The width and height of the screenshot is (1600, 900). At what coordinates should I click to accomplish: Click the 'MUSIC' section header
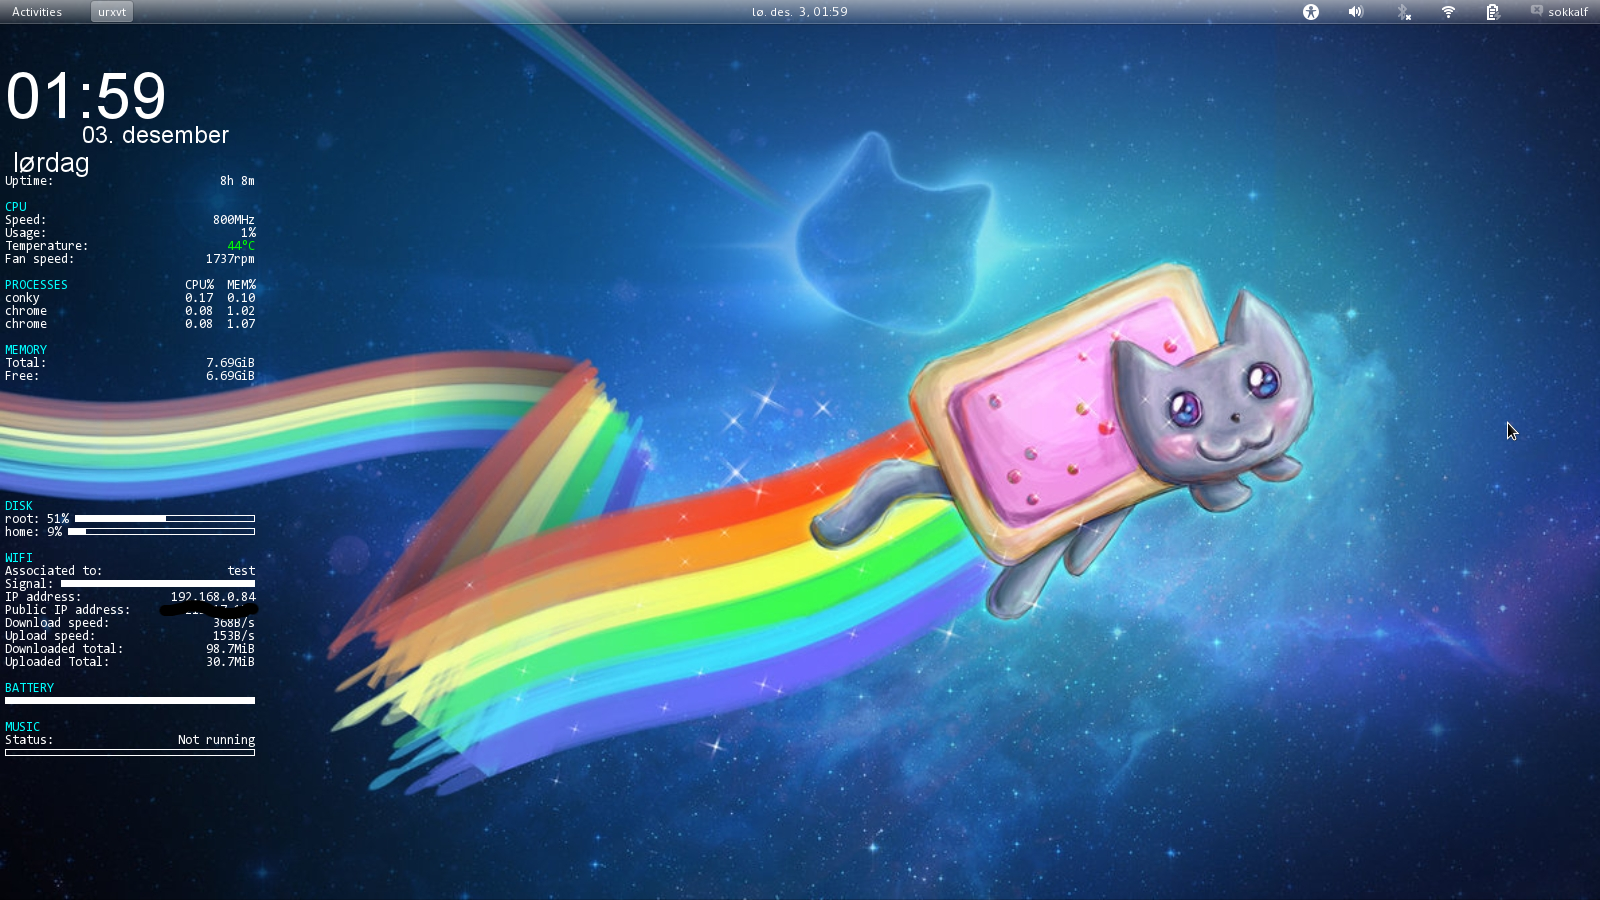pos(22,727)
